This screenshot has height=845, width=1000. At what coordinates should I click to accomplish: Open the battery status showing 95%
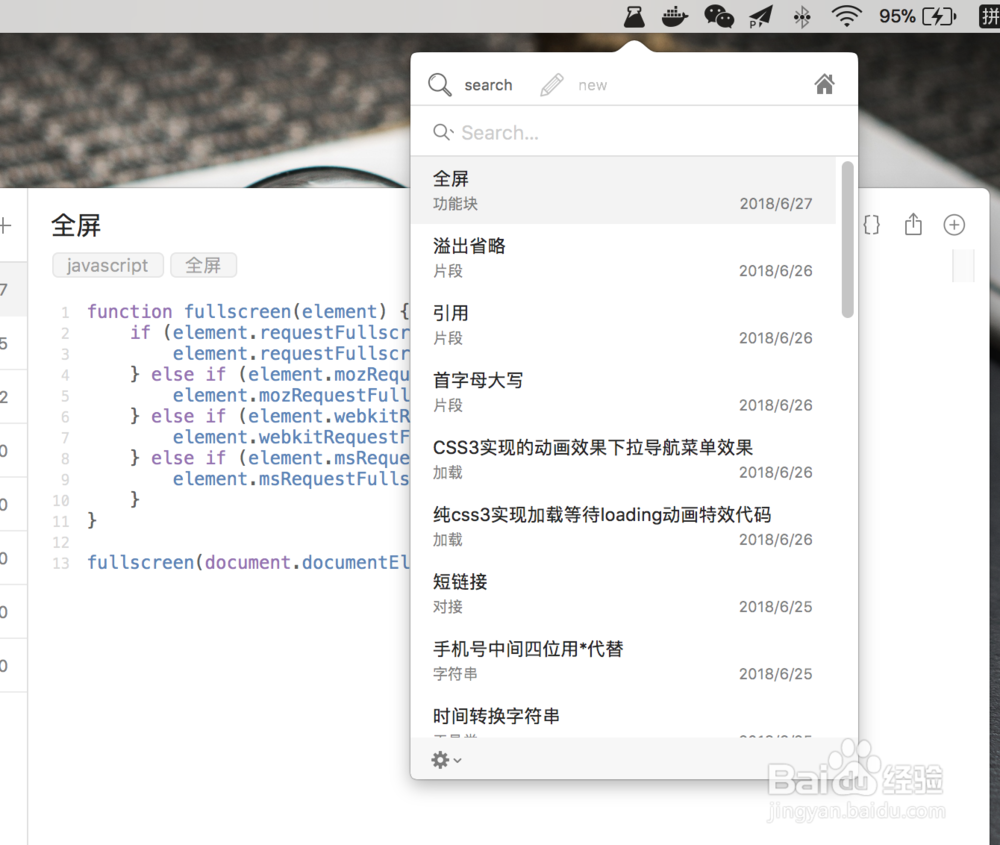[918, 16]
